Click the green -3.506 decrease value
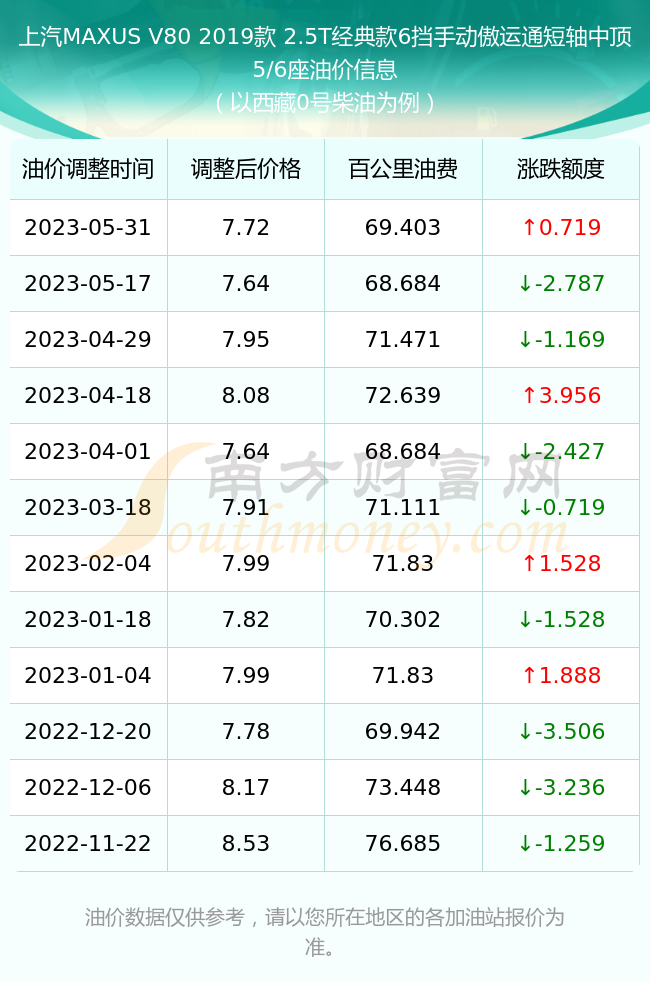The image size is (650, 1000). coord(561,732)
